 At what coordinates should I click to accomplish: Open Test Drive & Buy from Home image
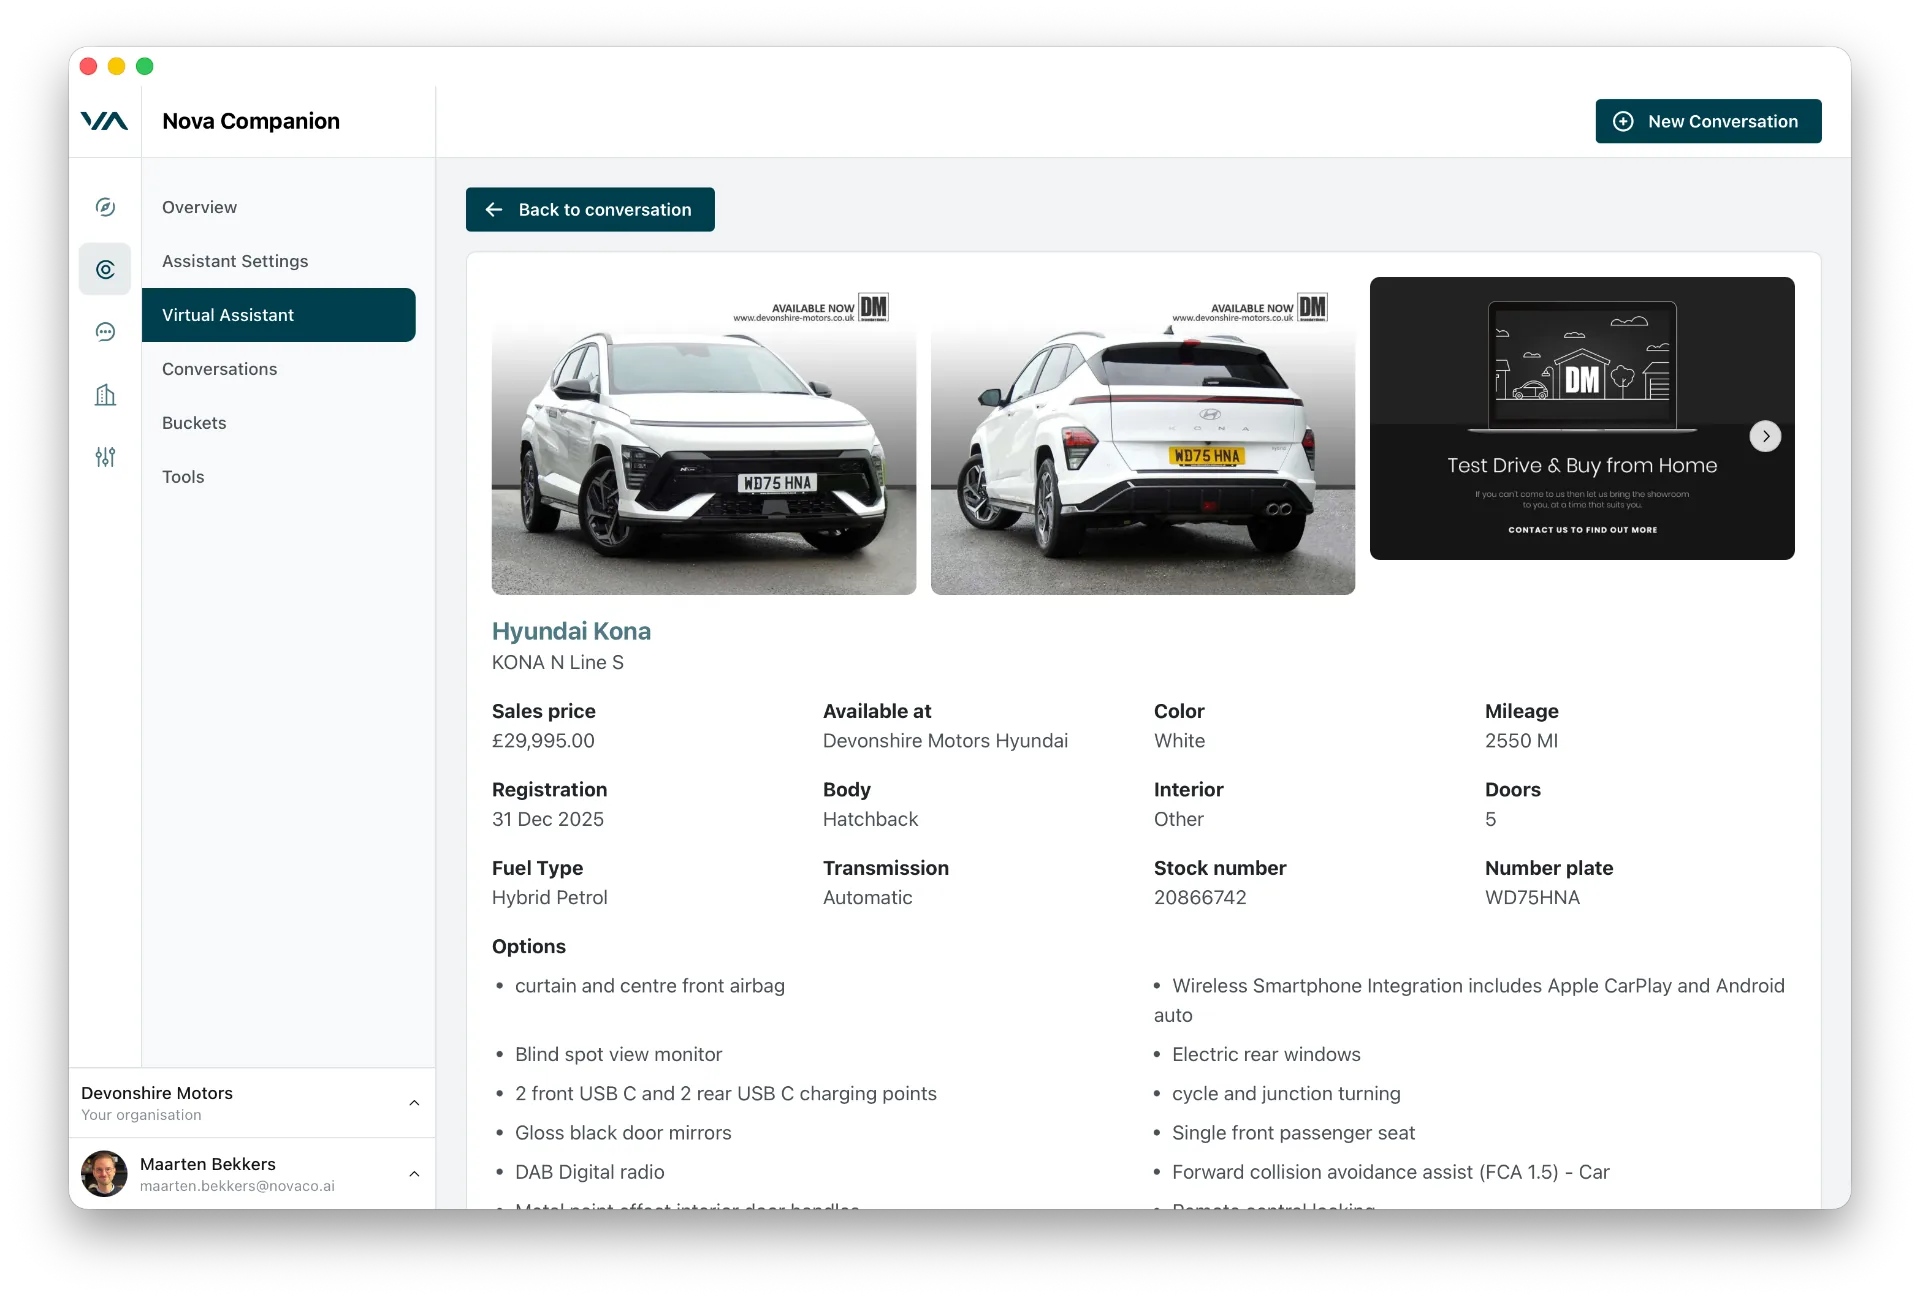[1582, 418]
